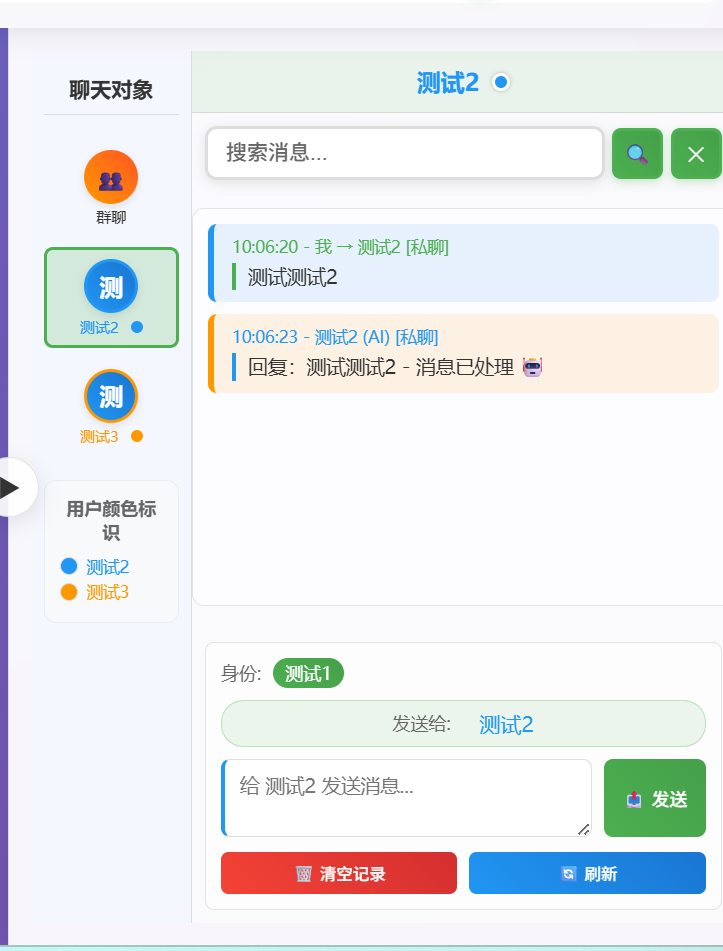Click the 发送给 测试2 recipient bar
This screenshot has width=723, height=951.
point(463,724)
